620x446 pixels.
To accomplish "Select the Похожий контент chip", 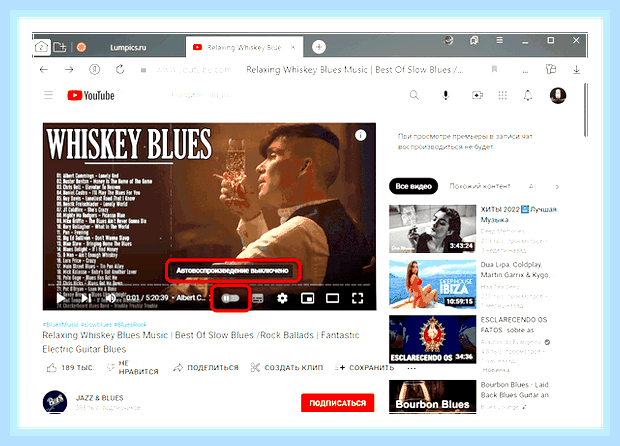I will click(480, 186).
